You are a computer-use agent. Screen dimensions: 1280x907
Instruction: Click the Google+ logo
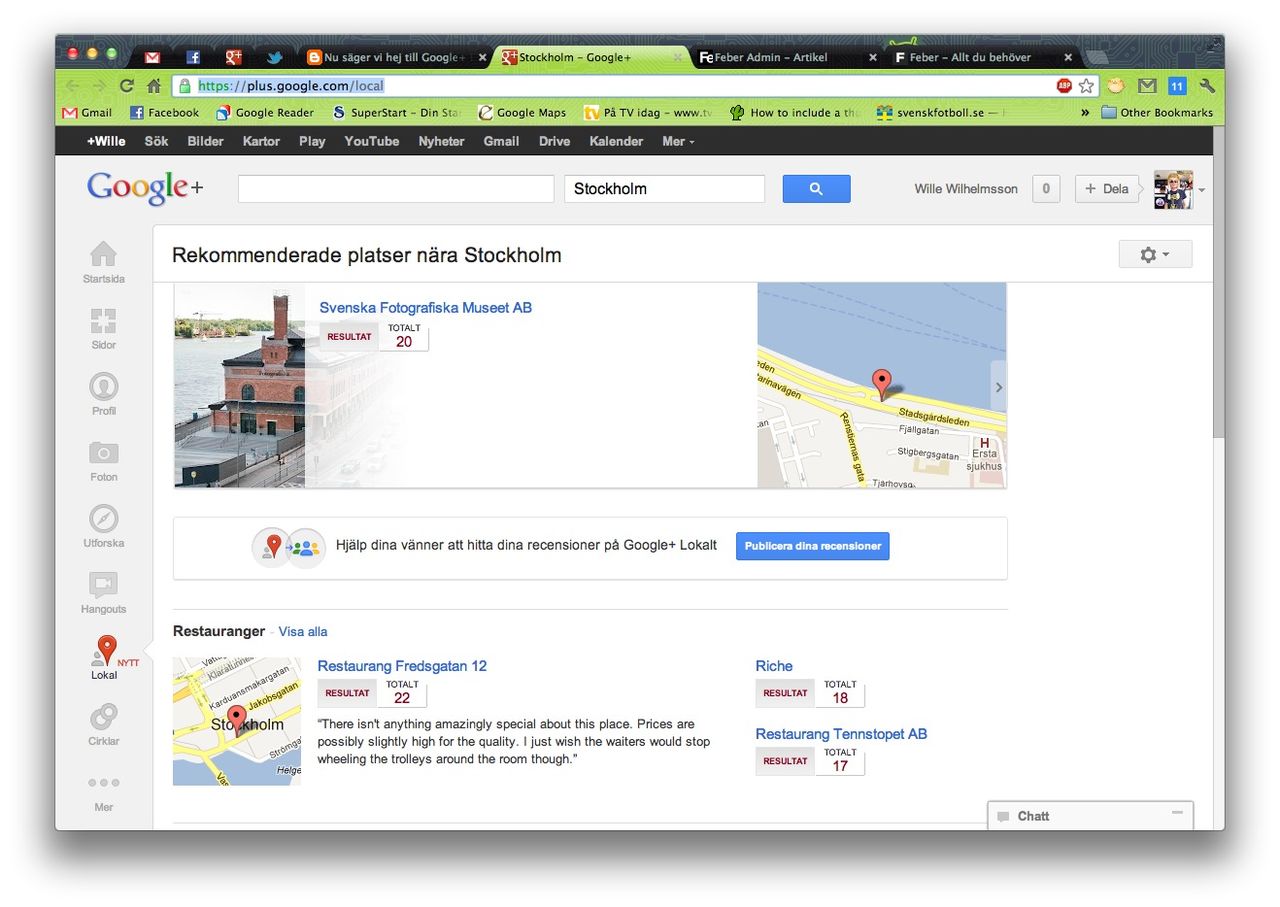click(145, 188)
